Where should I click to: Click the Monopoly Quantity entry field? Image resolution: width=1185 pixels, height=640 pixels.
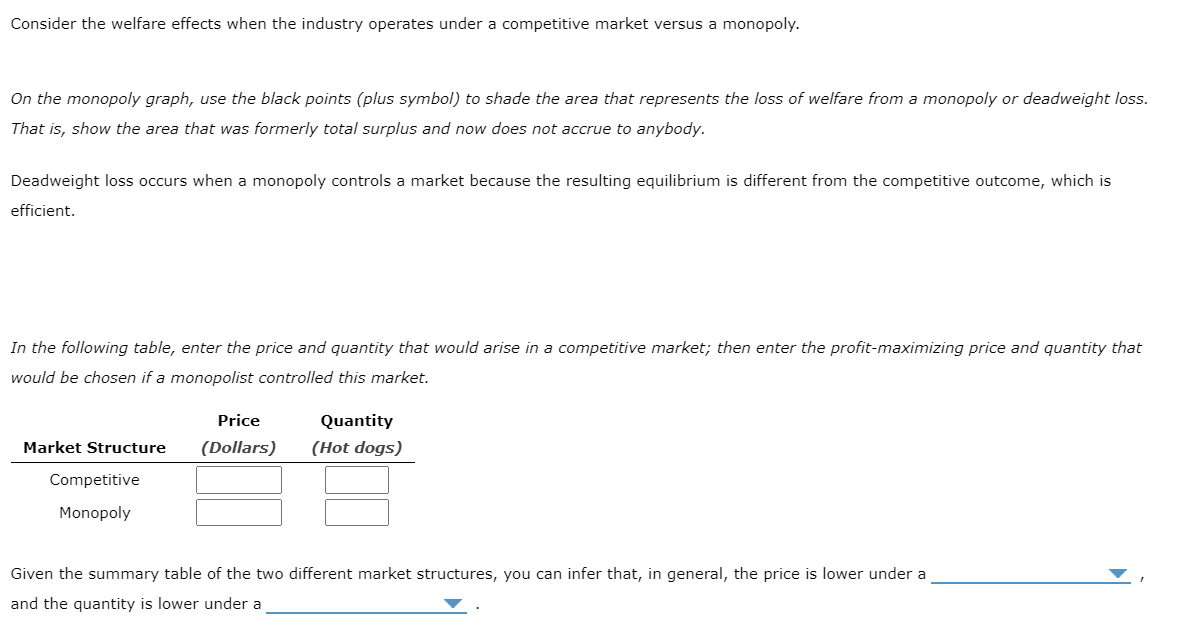click(x=356, y=511)
